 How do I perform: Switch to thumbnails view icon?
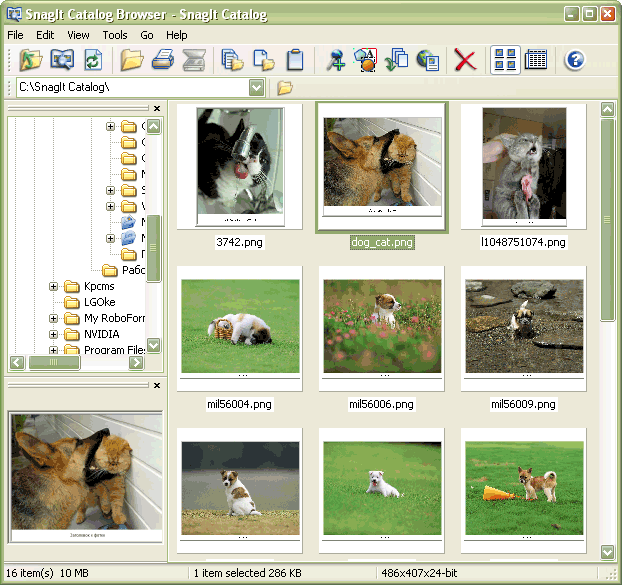pyautogui.click(x=505, y=60)
